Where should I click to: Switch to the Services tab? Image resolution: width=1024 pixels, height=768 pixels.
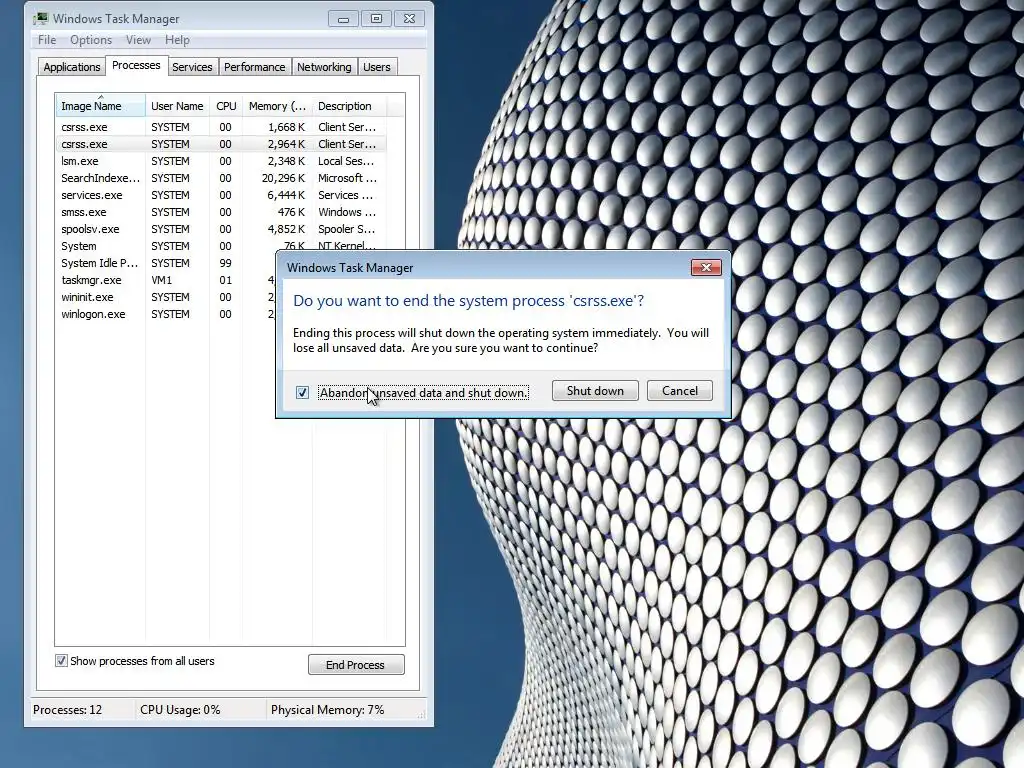click(x=192, y=67)
